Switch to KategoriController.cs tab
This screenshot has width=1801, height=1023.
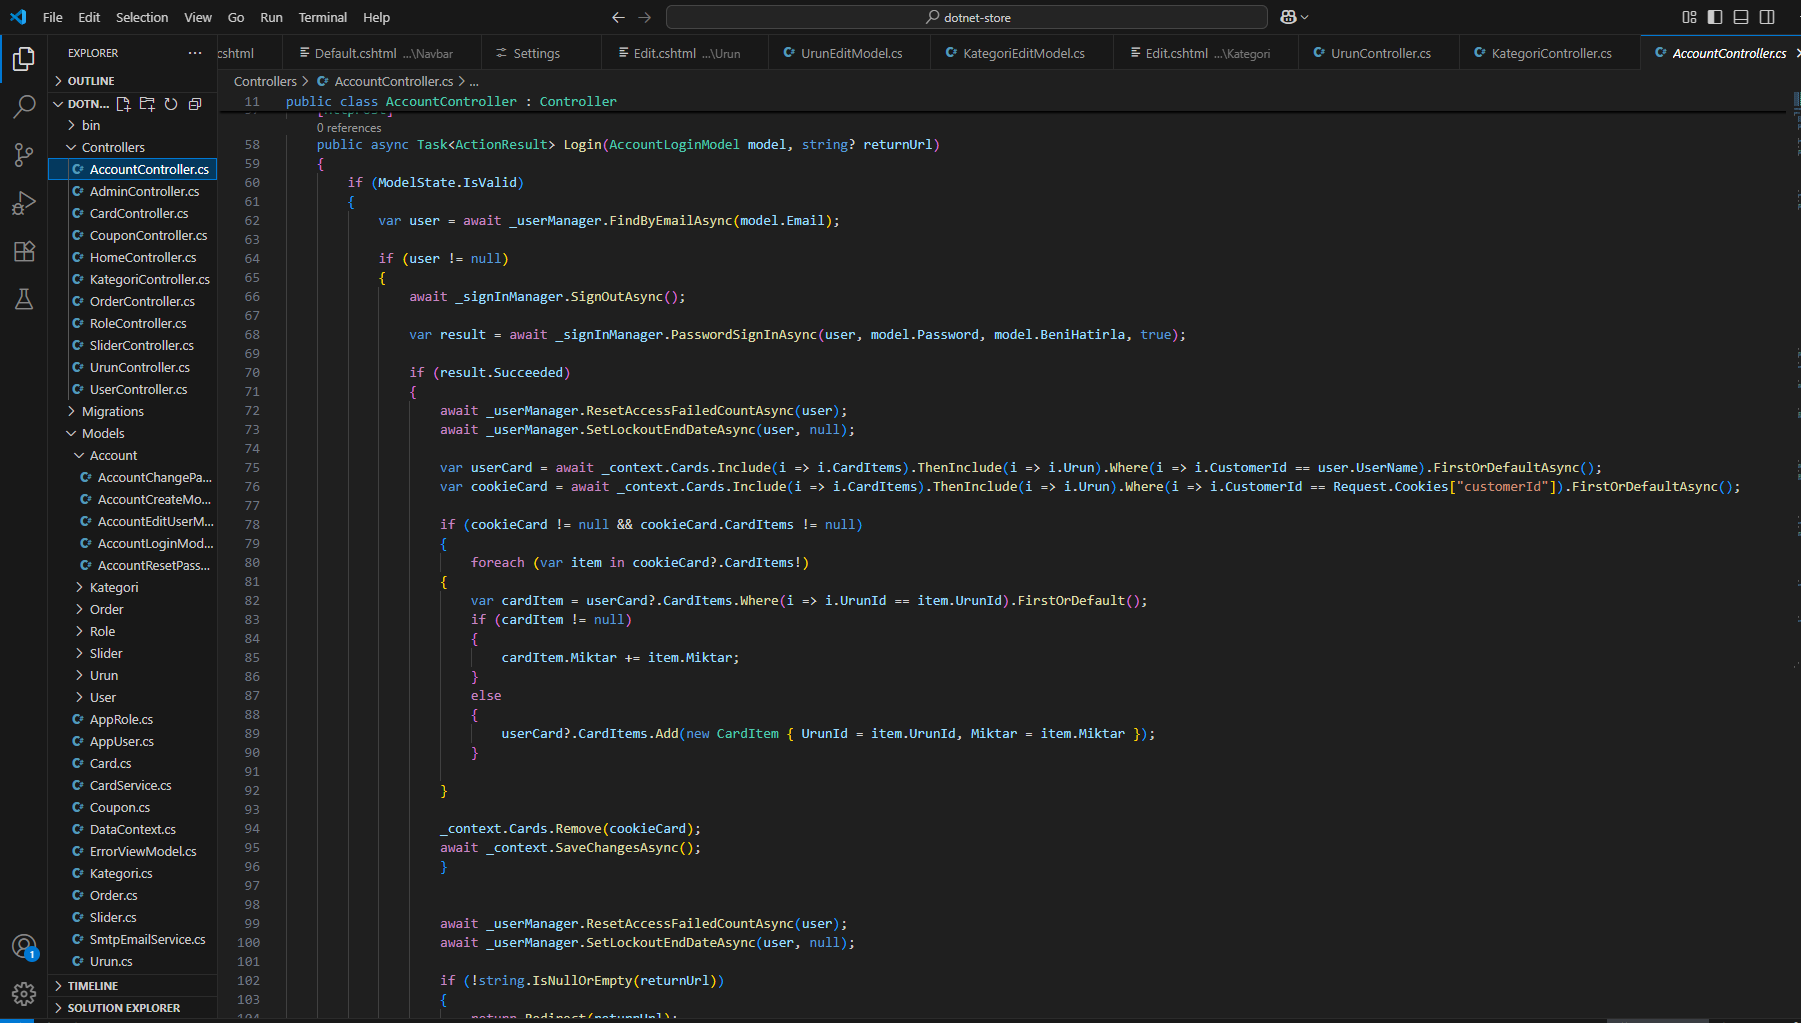tap(1551, 53)
